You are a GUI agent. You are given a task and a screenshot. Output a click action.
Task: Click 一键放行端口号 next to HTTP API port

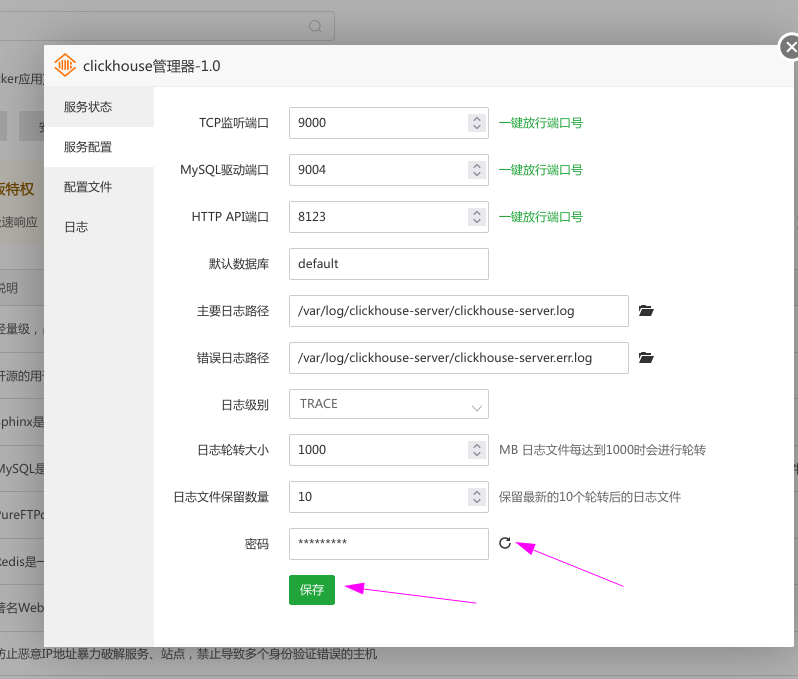[x=540, y=217]
